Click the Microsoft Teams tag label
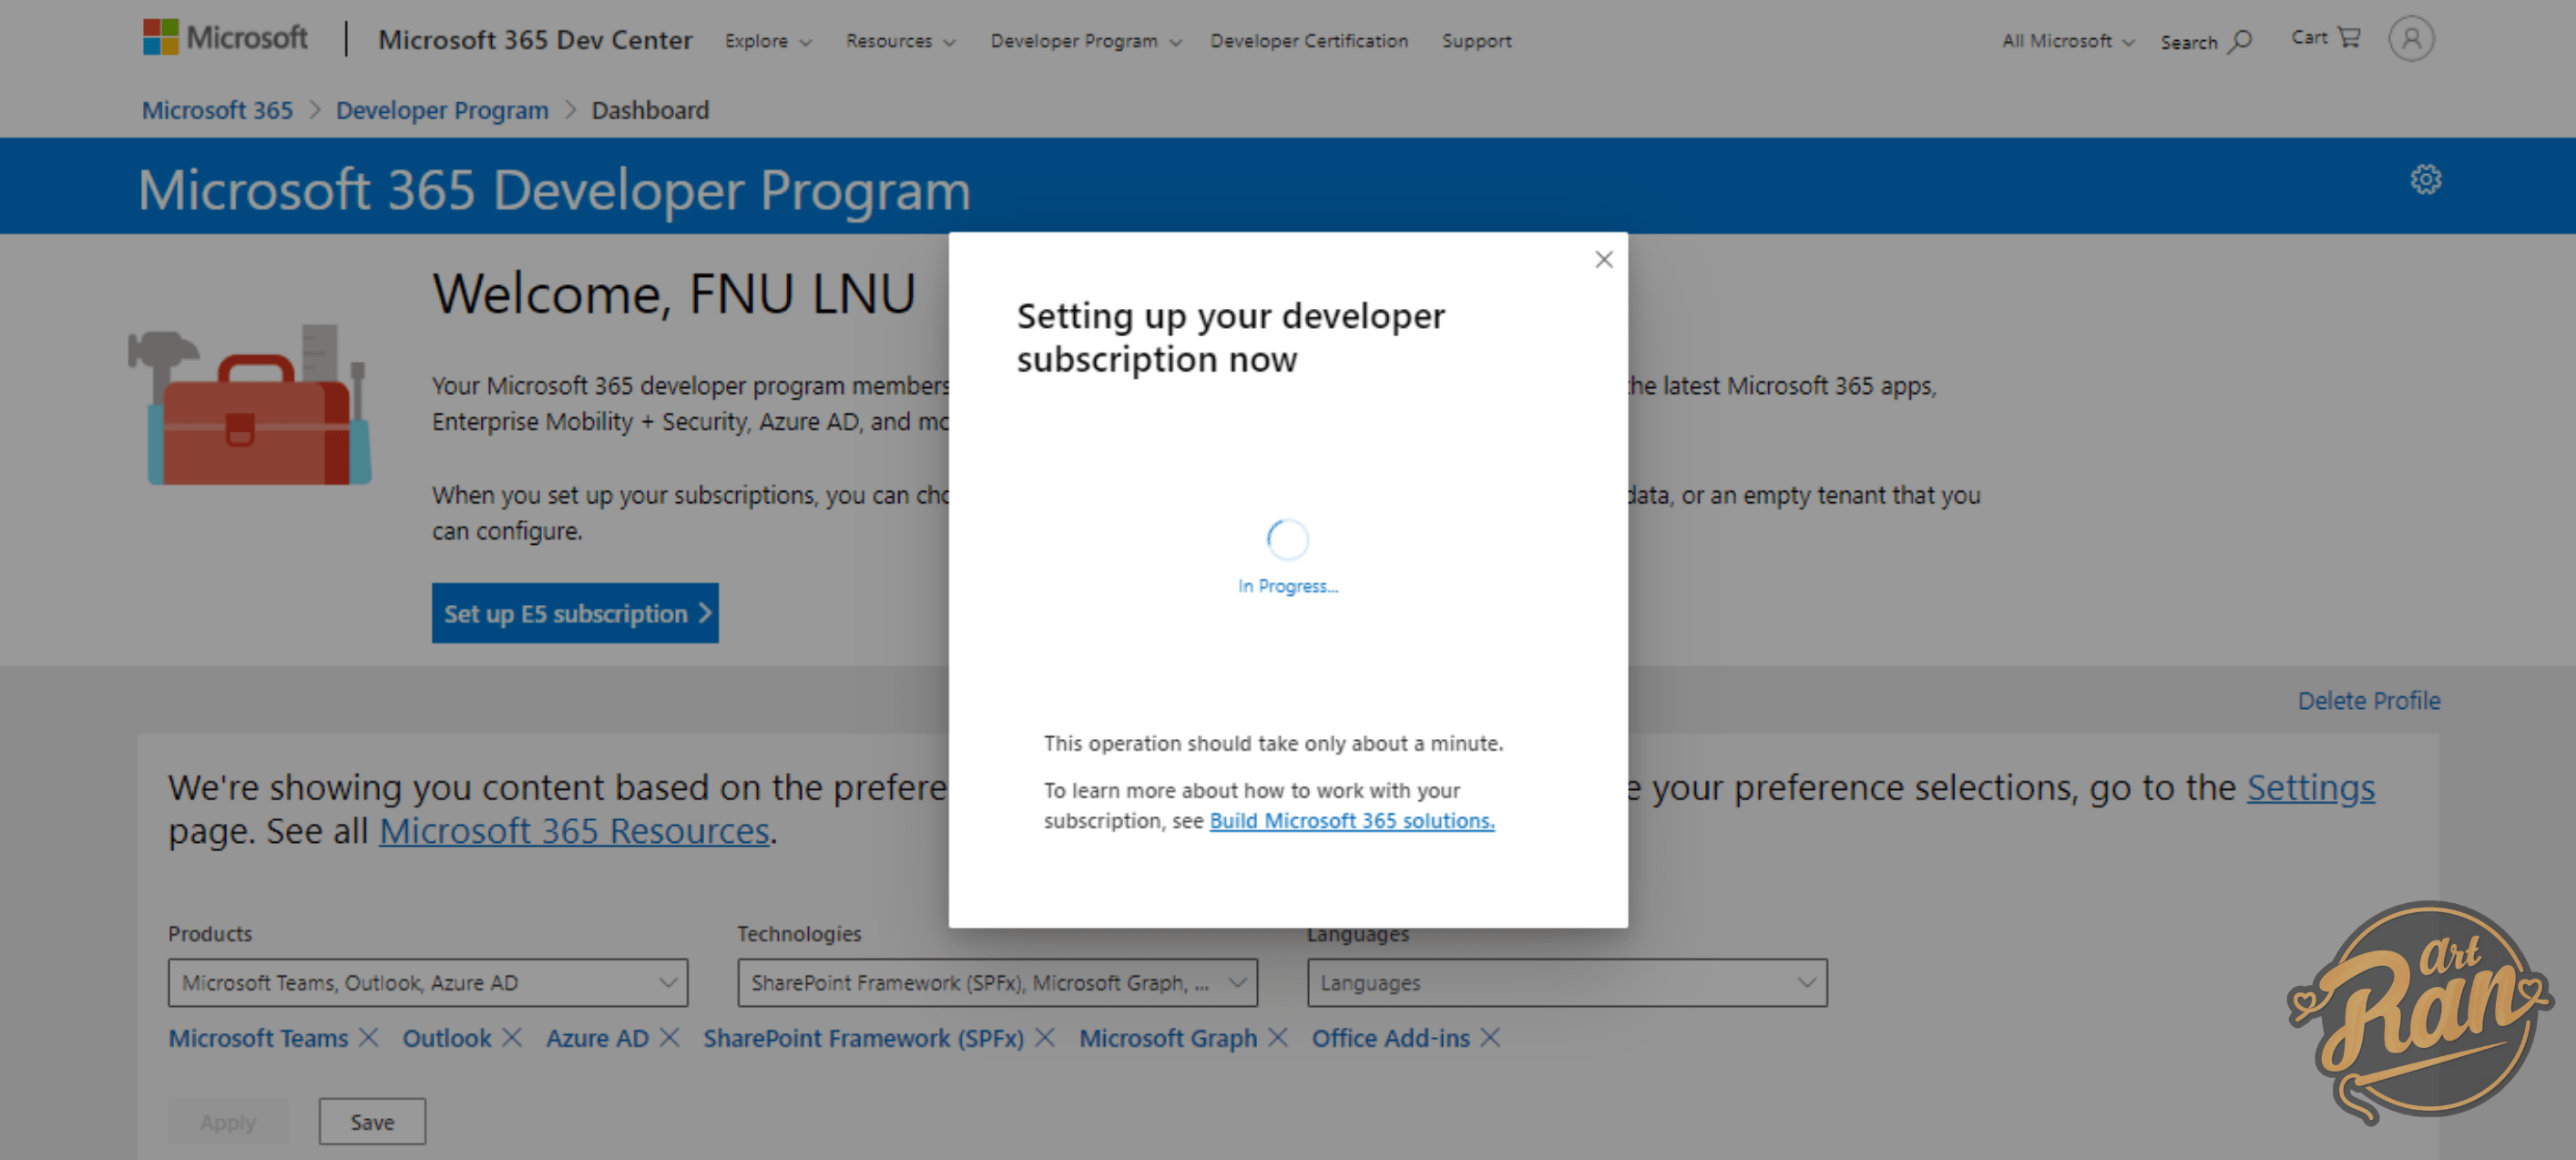The image size is (2576, 1160). click(x=258, y=1038)
